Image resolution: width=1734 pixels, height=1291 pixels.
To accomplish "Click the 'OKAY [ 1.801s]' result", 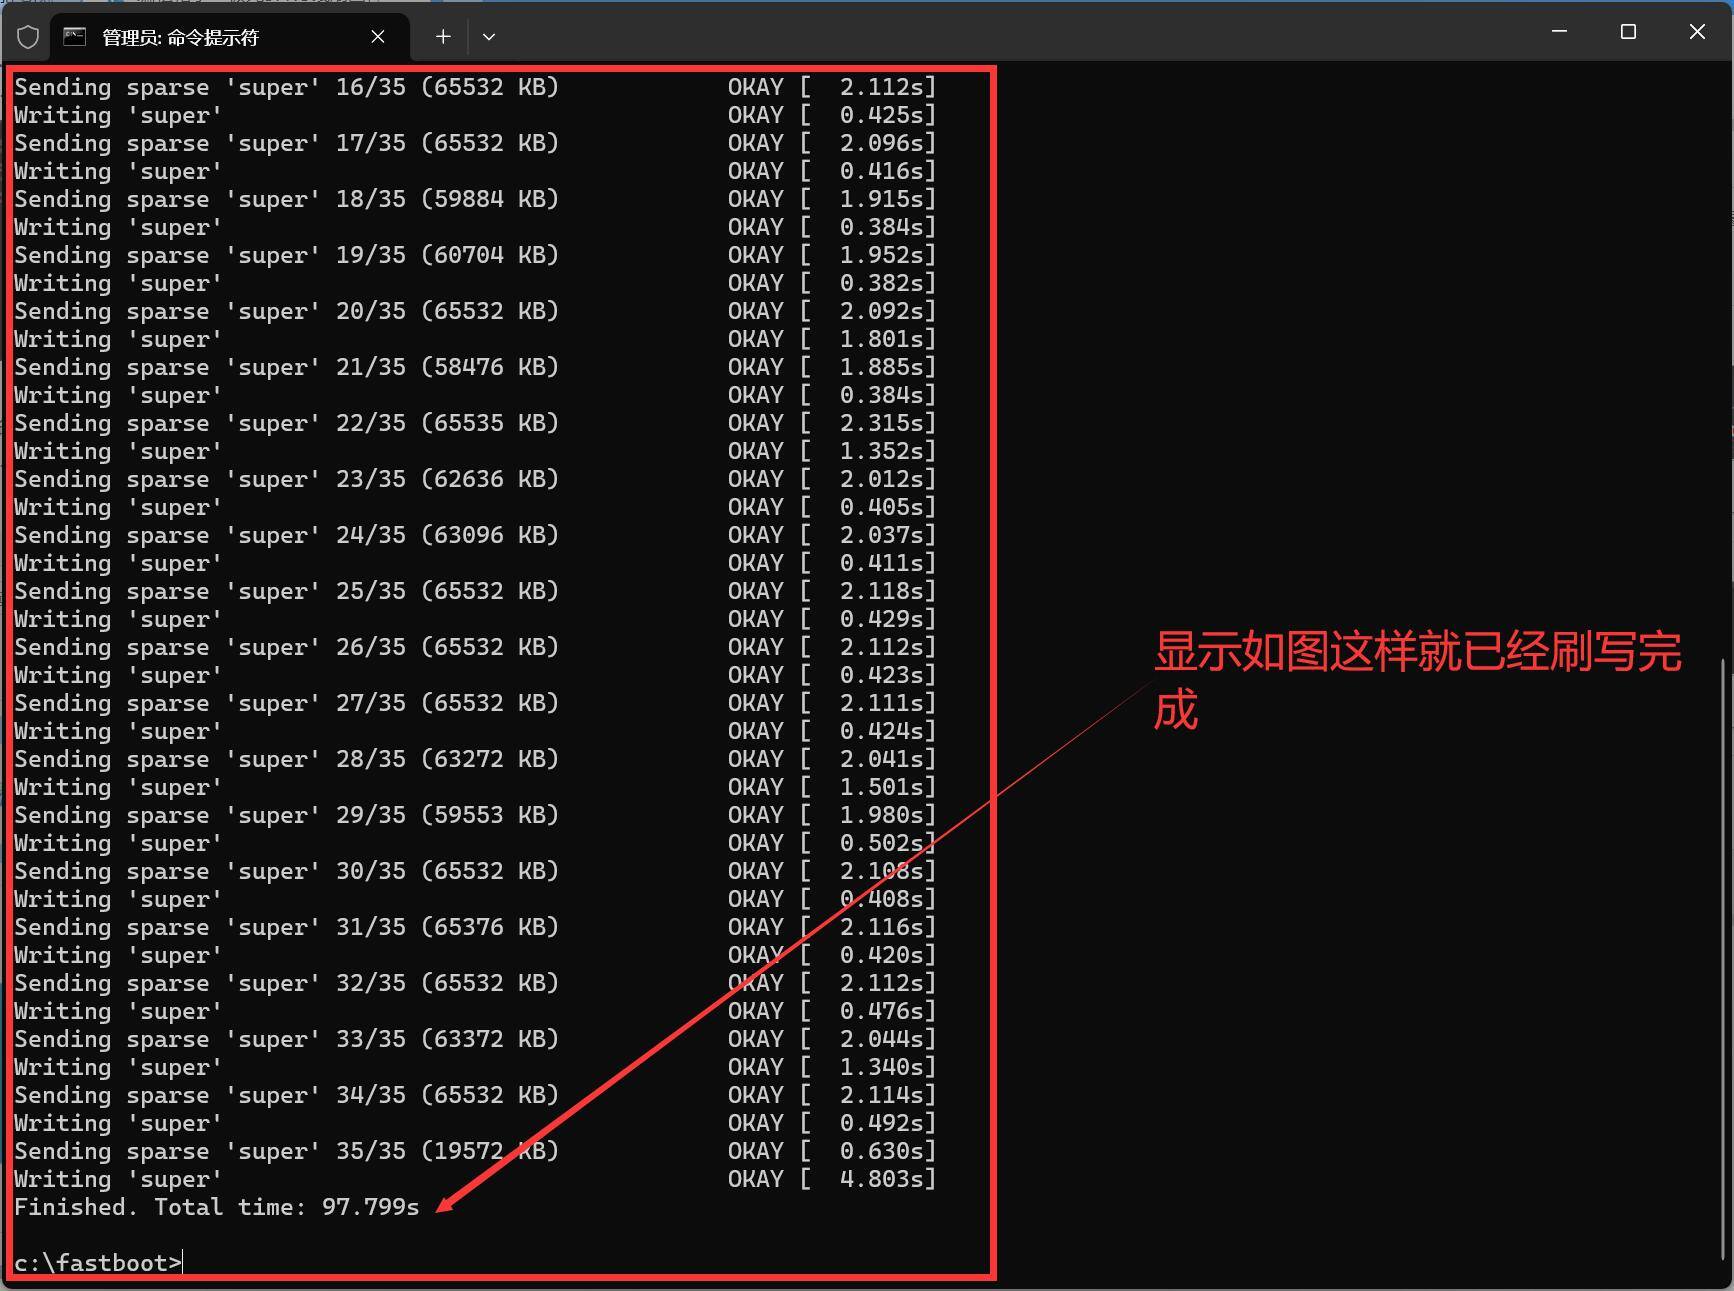I will pos(832,339).
